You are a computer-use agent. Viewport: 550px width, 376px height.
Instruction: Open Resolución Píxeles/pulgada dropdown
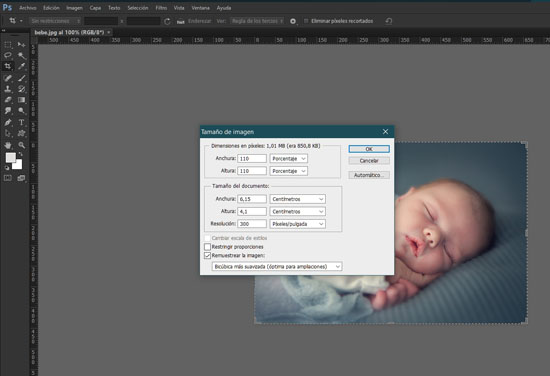[297, 224]
